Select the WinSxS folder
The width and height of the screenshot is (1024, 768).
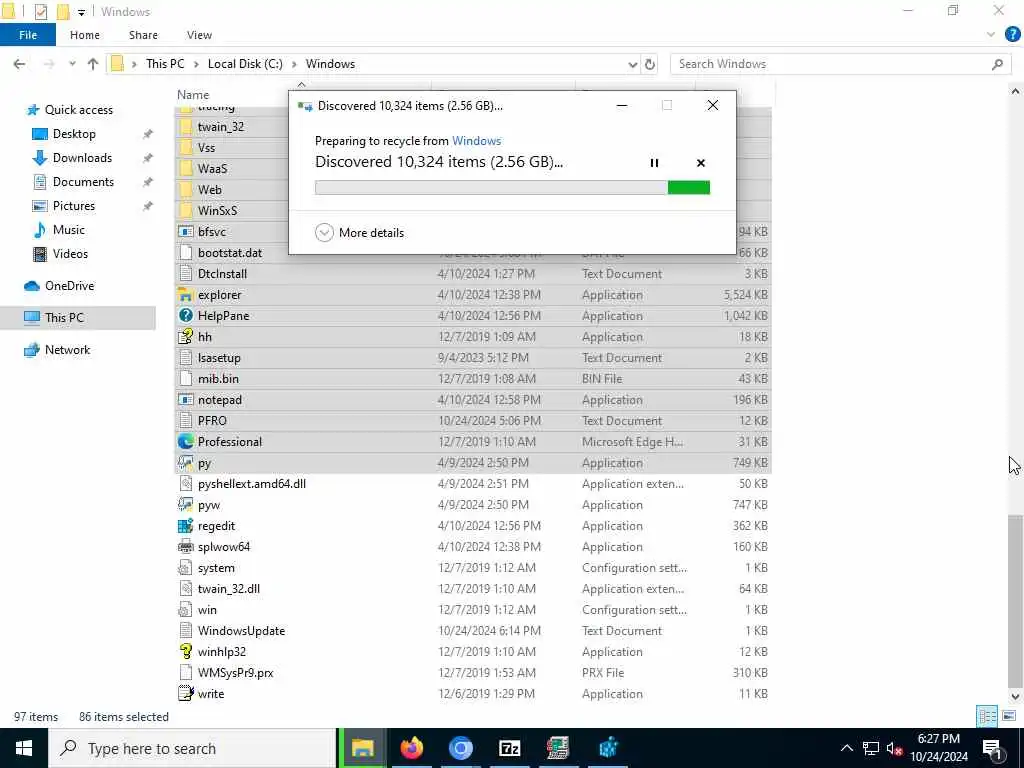tap(217, 211)
